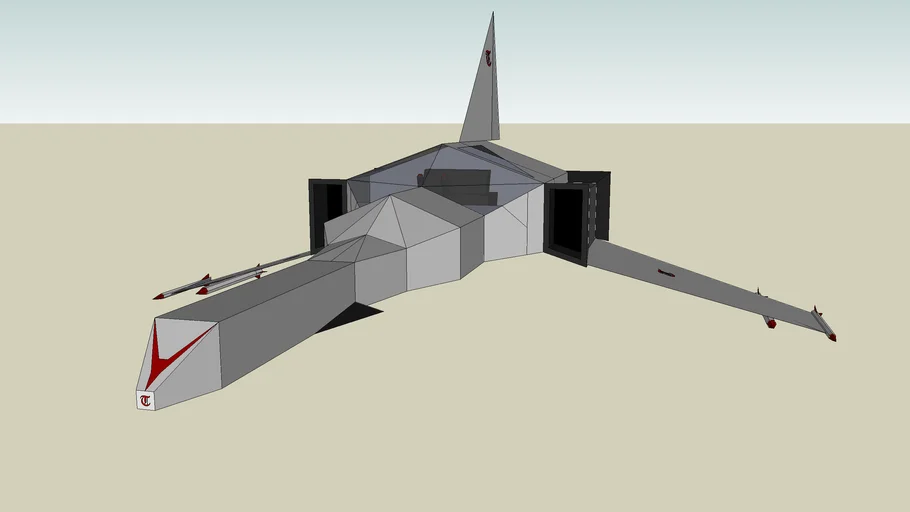The width and height of the screenshot is (910, 512).
Task: Click the right dark air intake opening
Action: (567, 220)
